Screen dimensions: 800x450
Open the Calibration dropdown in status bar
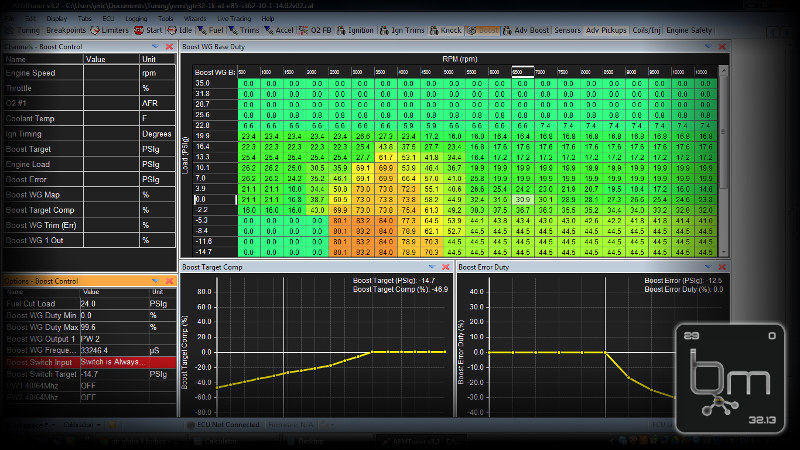point(82,424)
